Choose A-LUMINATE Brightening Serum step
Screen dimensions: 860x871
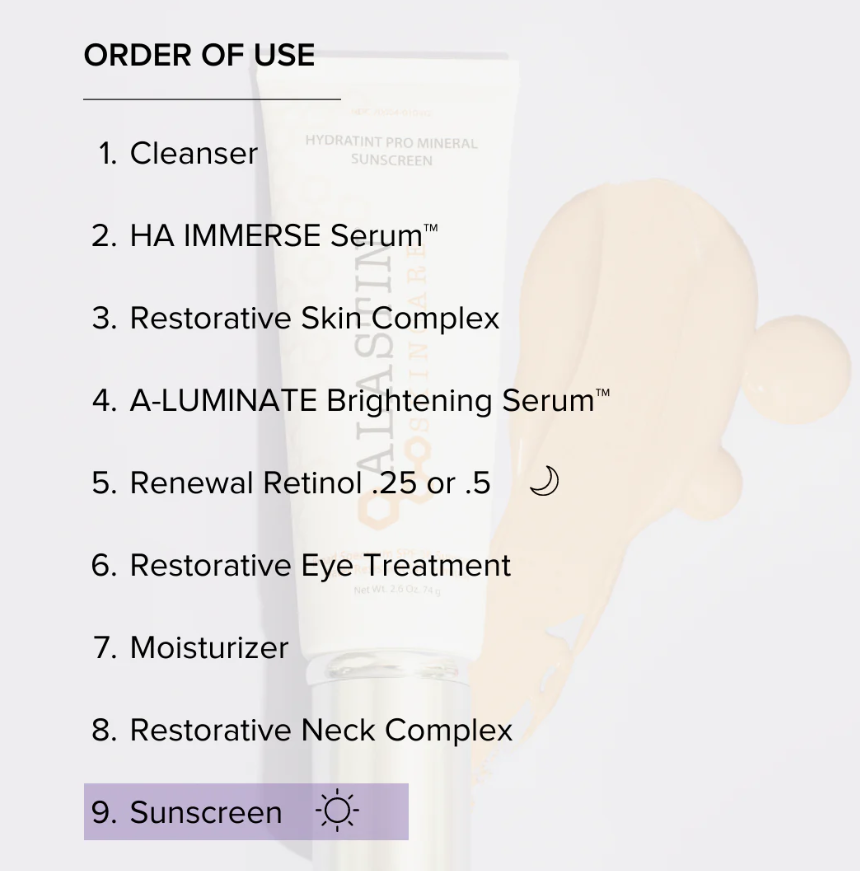coord(362,400)
